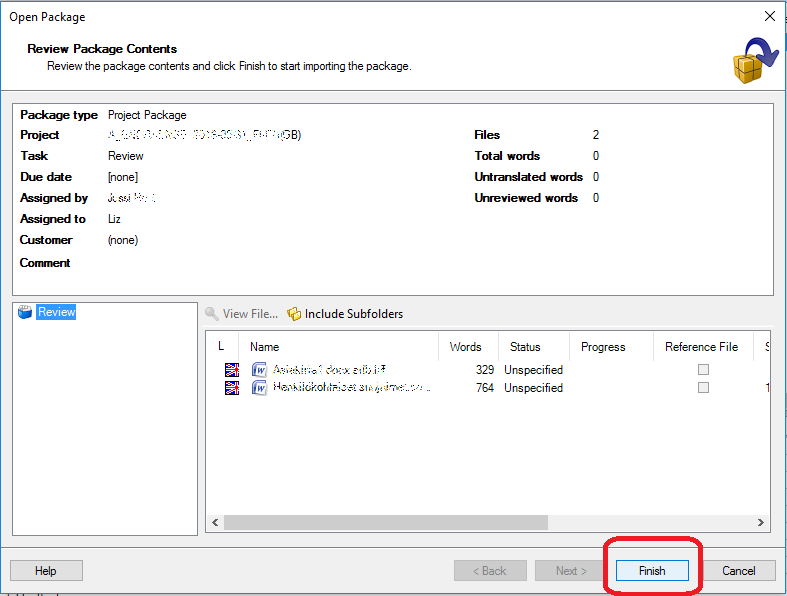
Task: Click the Reference File column header
Action: pos(701,347)
